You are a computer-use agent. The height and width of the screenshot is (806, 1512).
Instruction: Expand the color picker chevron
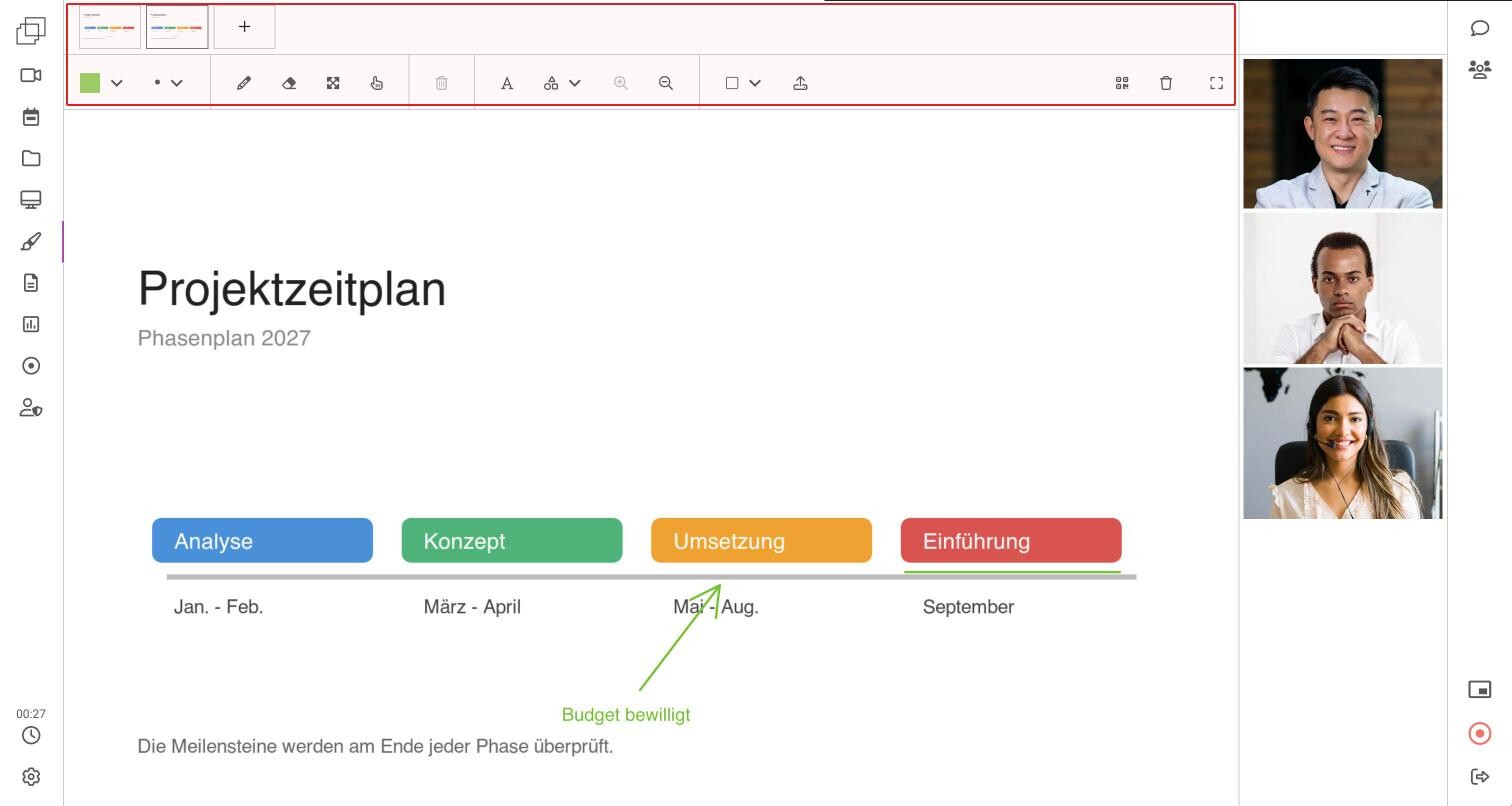117,83
